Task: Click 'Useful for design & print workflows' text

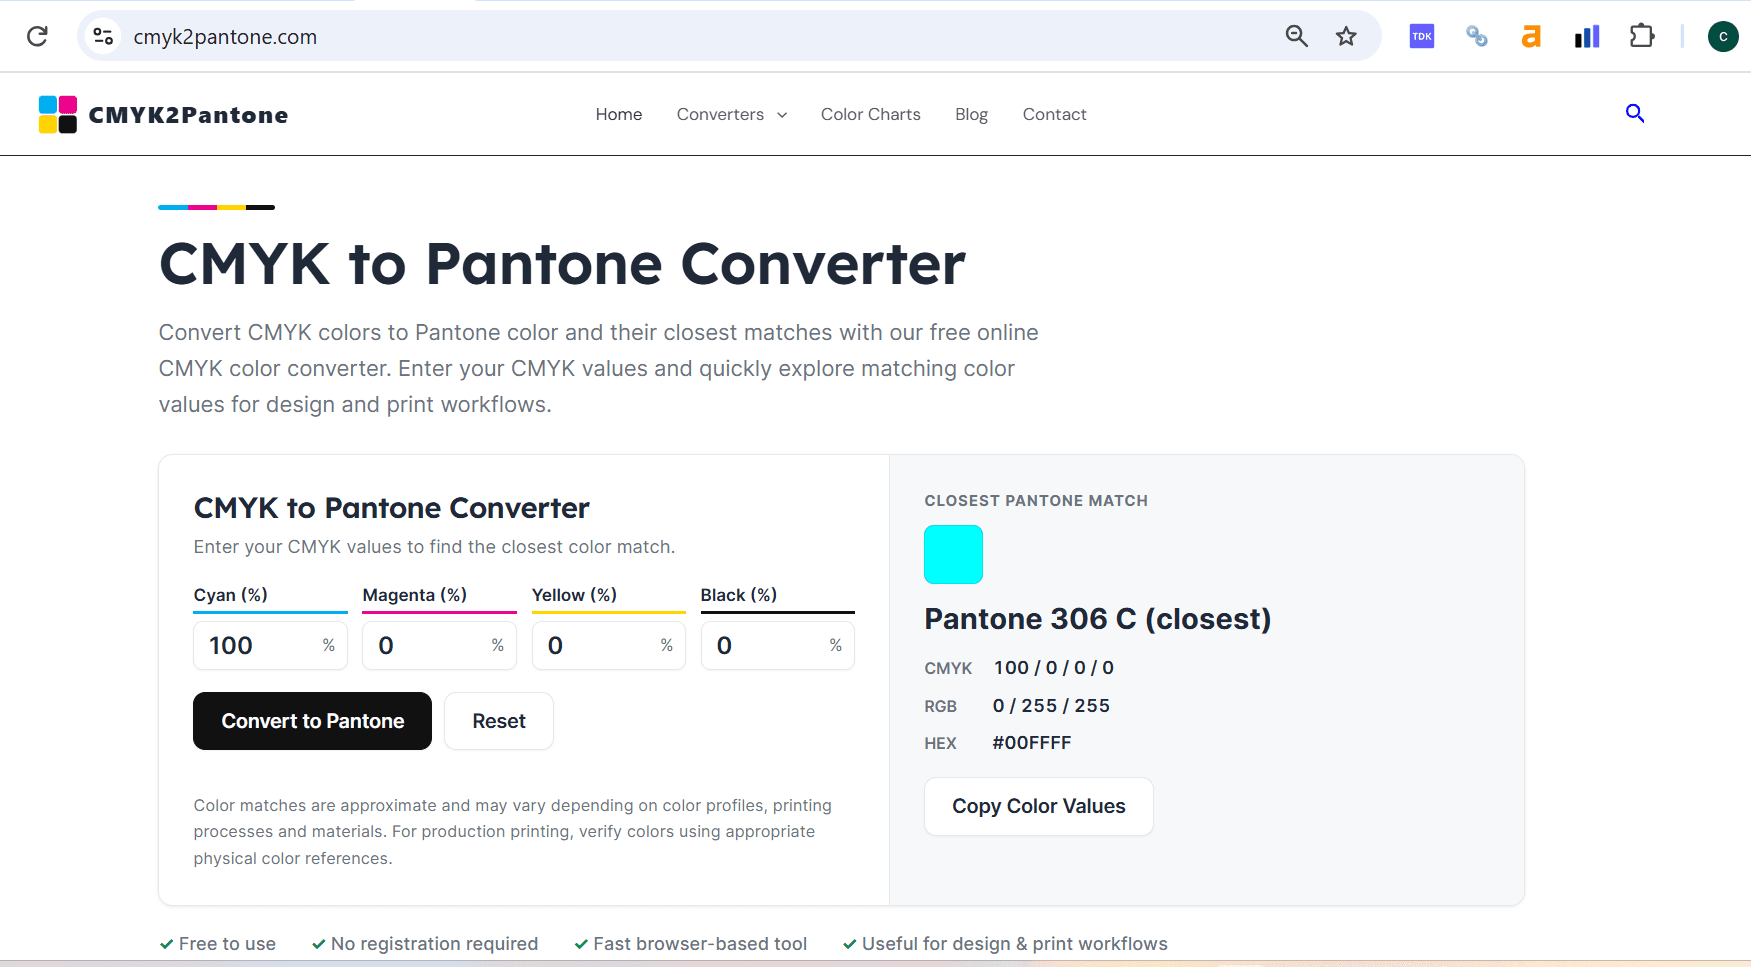Action: 1005,944
